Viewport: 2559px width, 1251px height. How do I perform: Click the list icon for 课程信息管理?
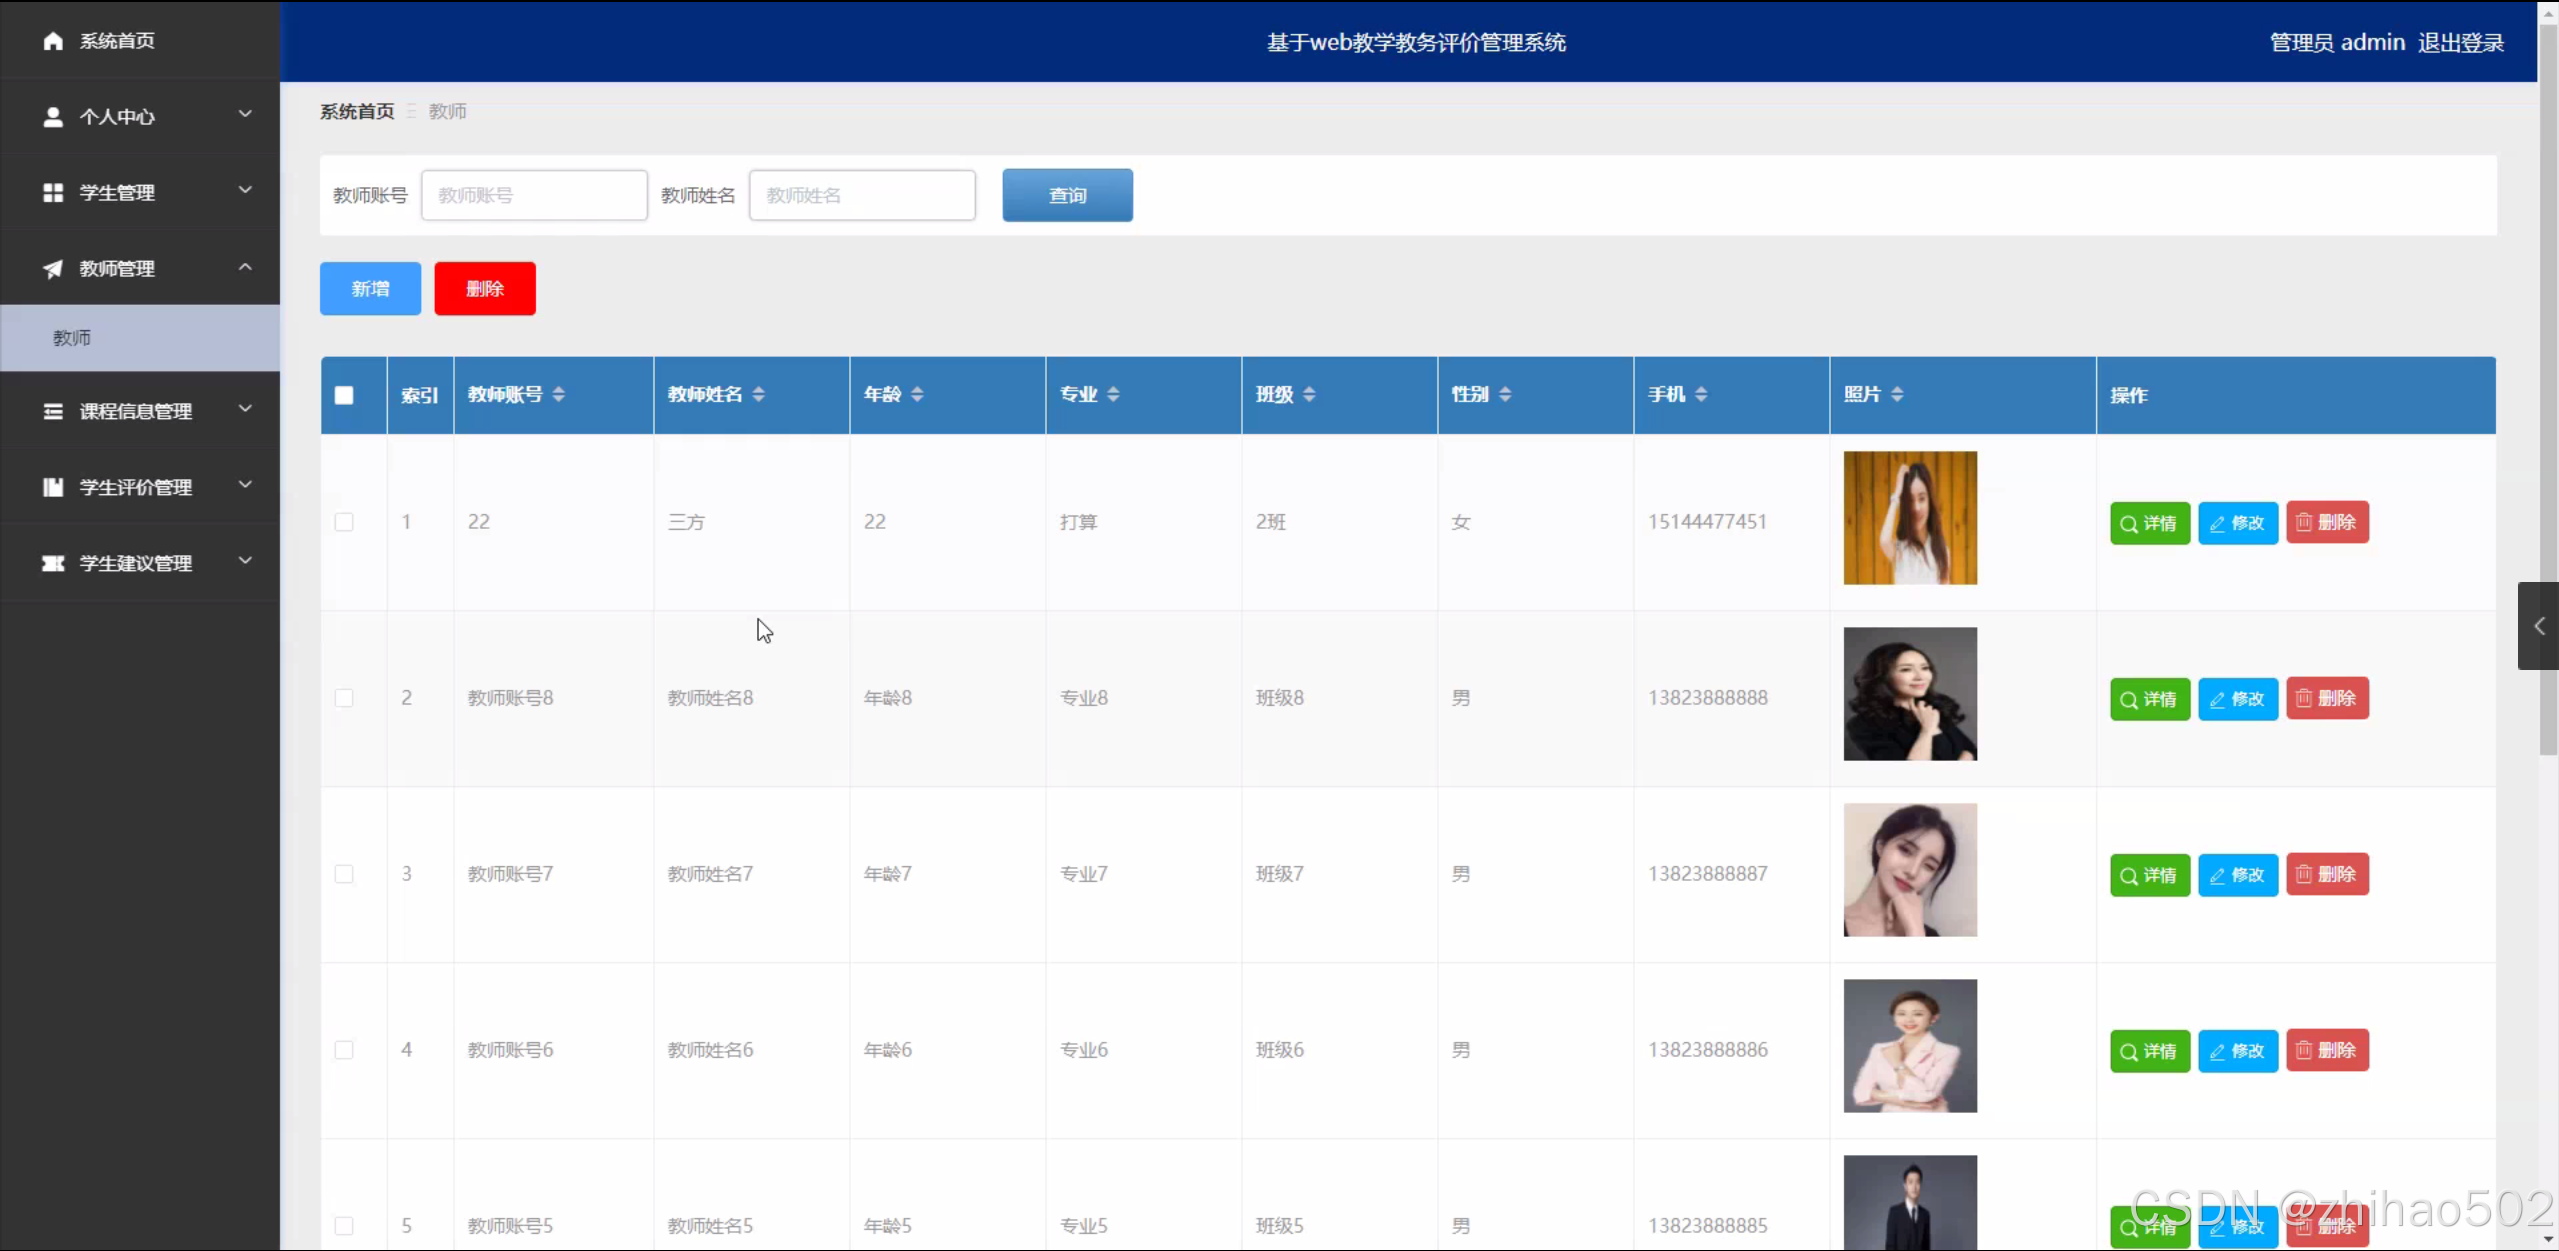click(53, 412)
